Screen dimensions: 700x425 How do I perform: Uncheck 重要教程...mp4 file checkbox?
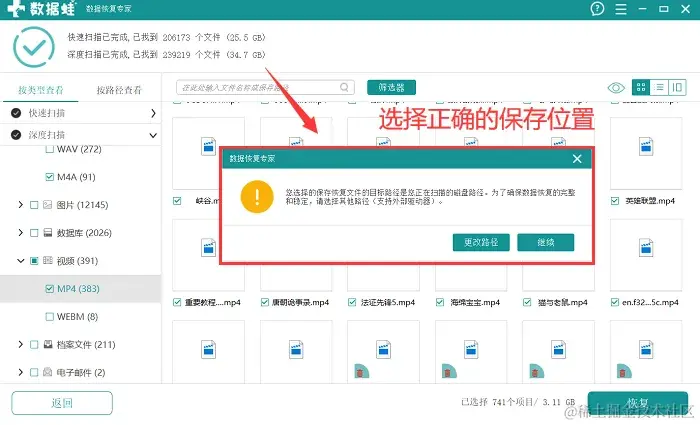pyautogui.click(x=177, y=303)
